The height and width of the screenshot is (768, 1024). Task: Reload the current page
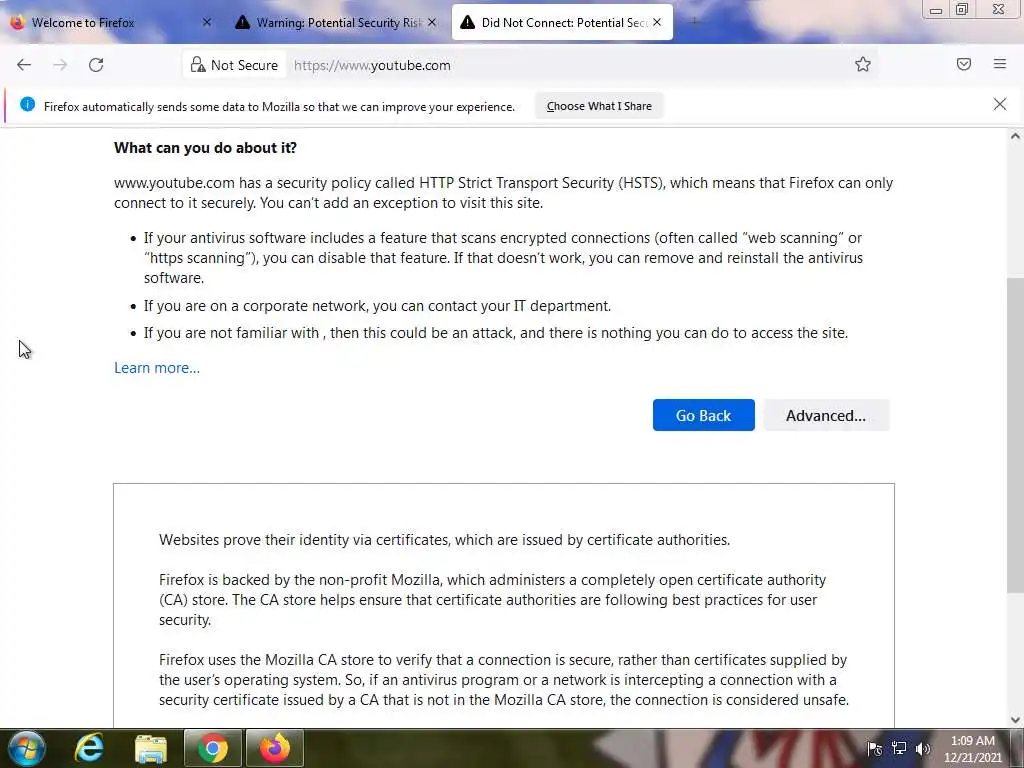(x=96, y=65)
